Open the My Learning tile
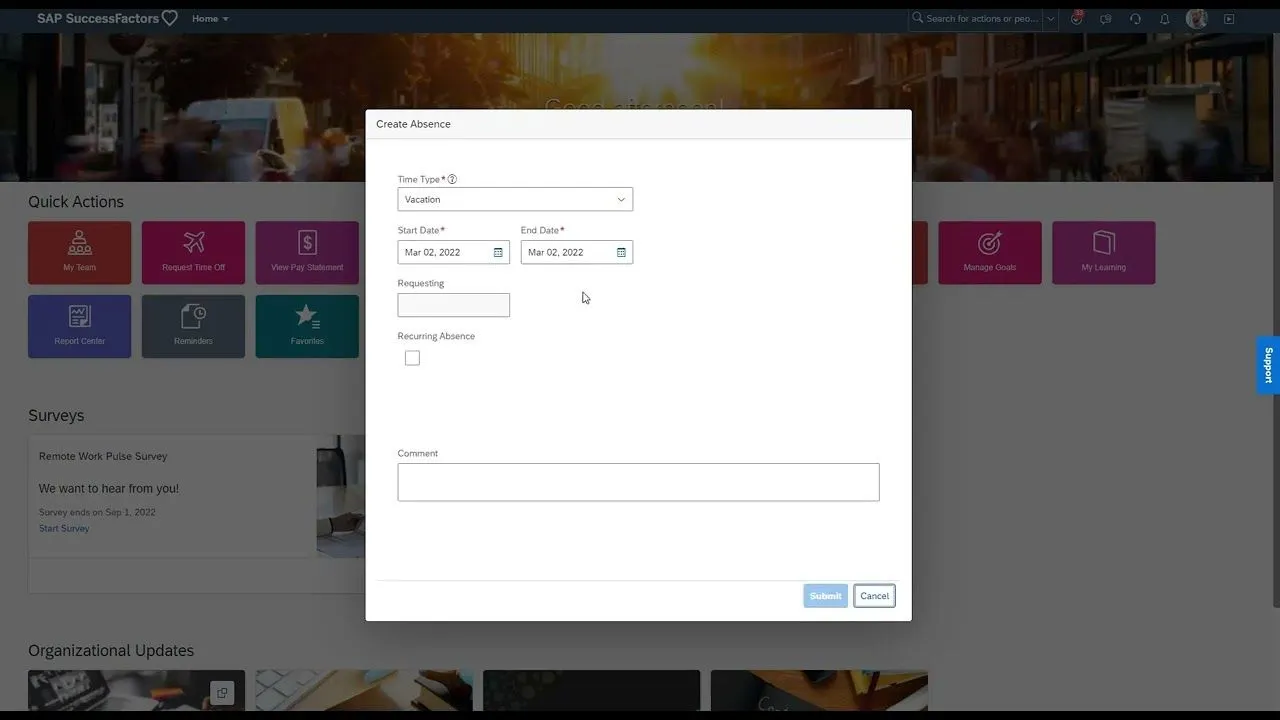Viewport: 1280px width, 720px height. [1103, 253]
